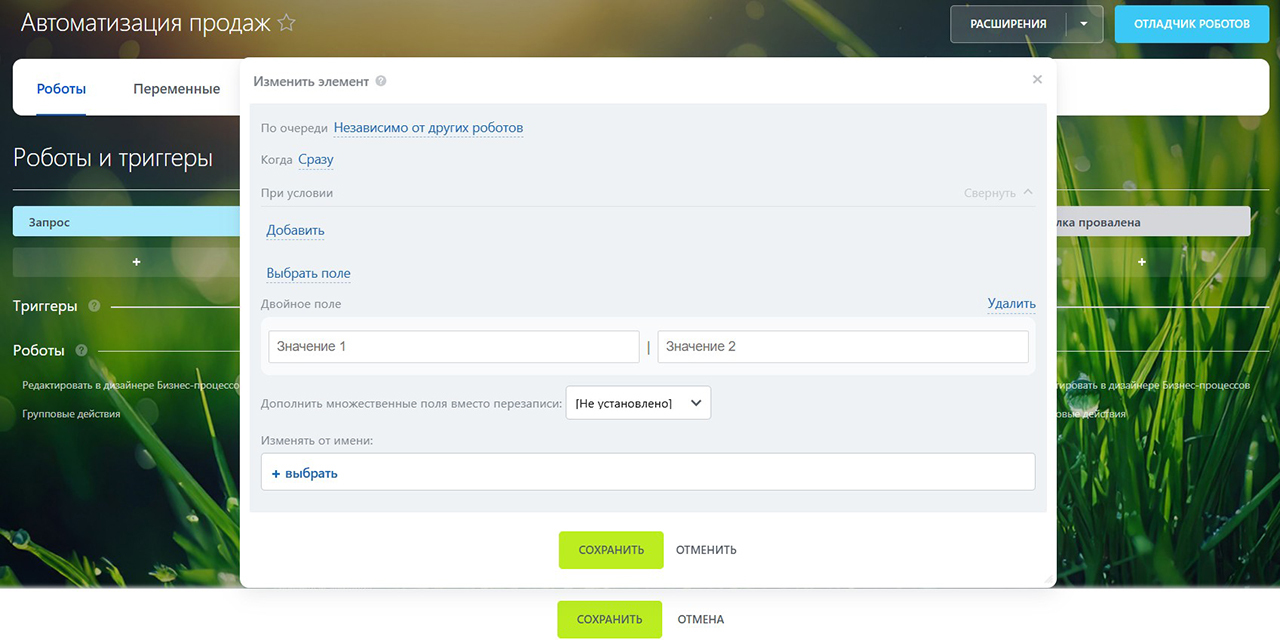Close the Изменить элемент dialog
Image resolution: width=1280 pixels, height=643 pixels.
tap(1037, 79)
